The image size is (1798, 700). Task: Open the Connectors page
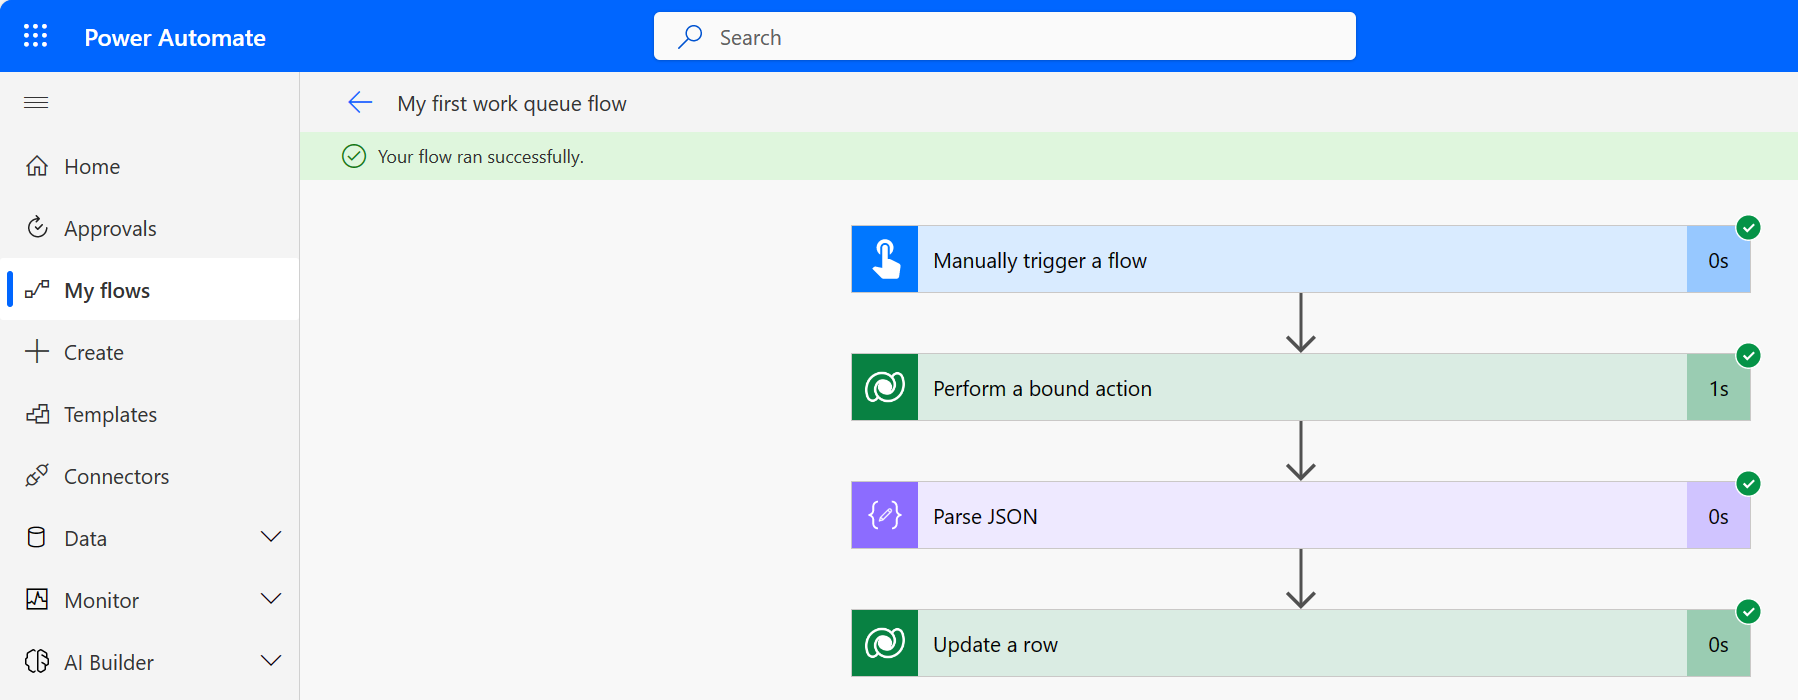pyautogui.click(x=116, y=477)
